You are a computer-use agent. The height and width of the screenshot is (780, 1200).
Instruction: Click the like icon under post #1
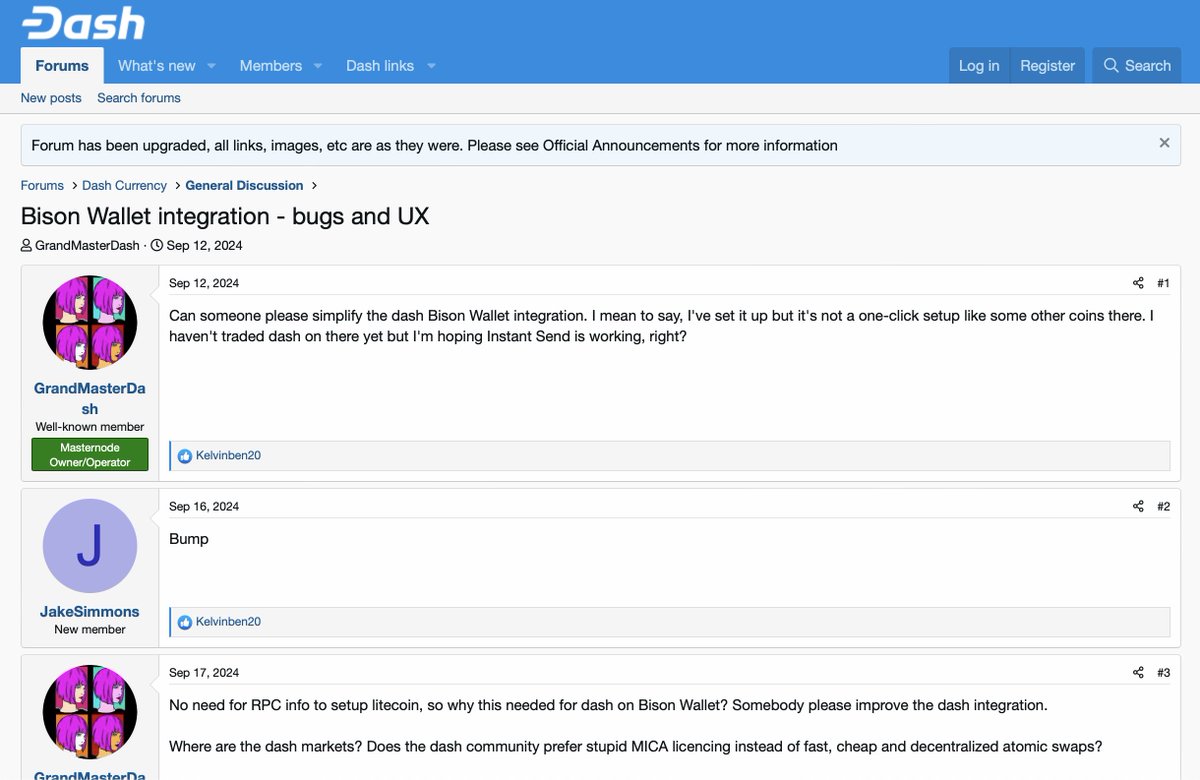[184, 456]
